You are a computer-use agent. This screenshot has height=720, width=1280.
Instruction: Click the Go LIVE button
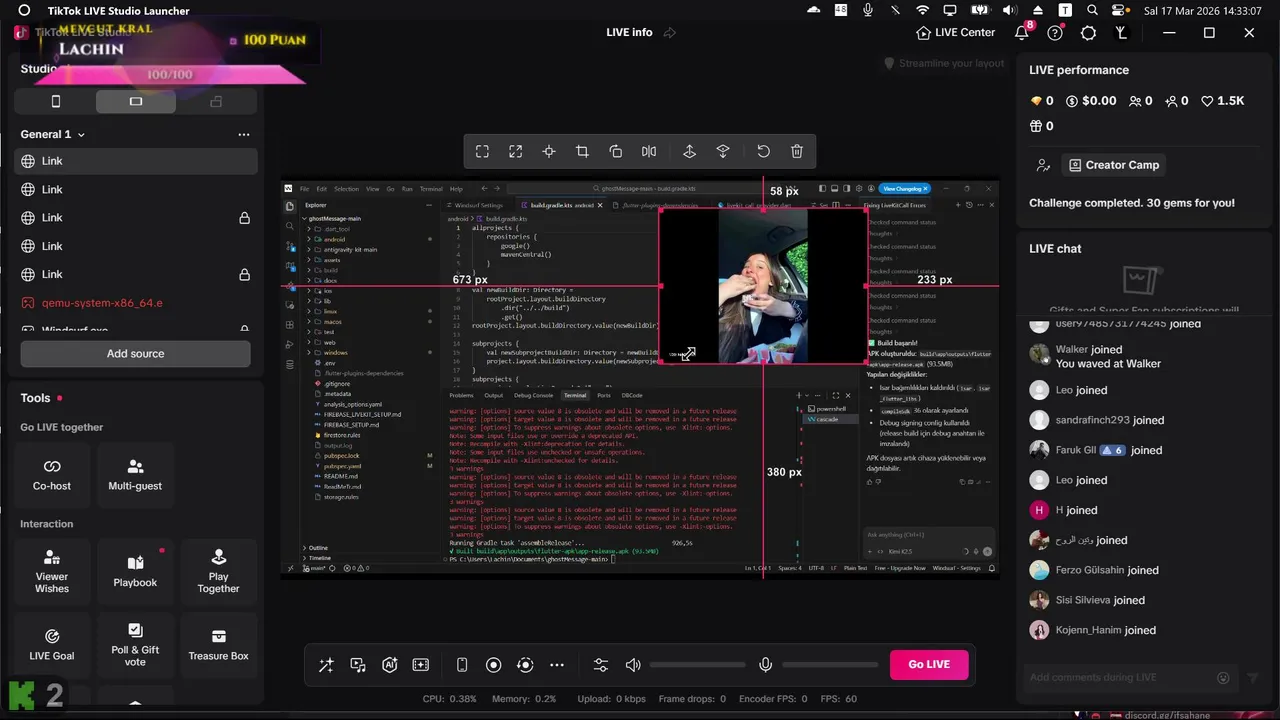point(929,664)
